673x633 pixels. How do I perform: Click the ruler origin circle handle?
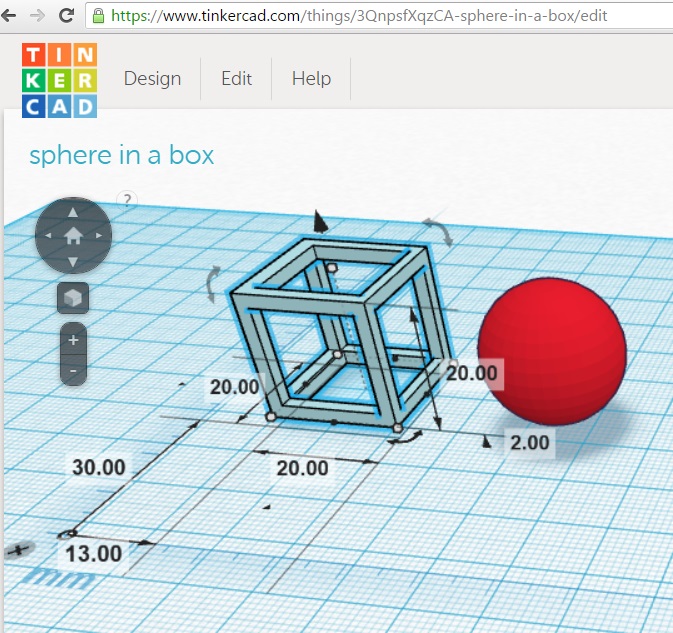tap(68, 534)
